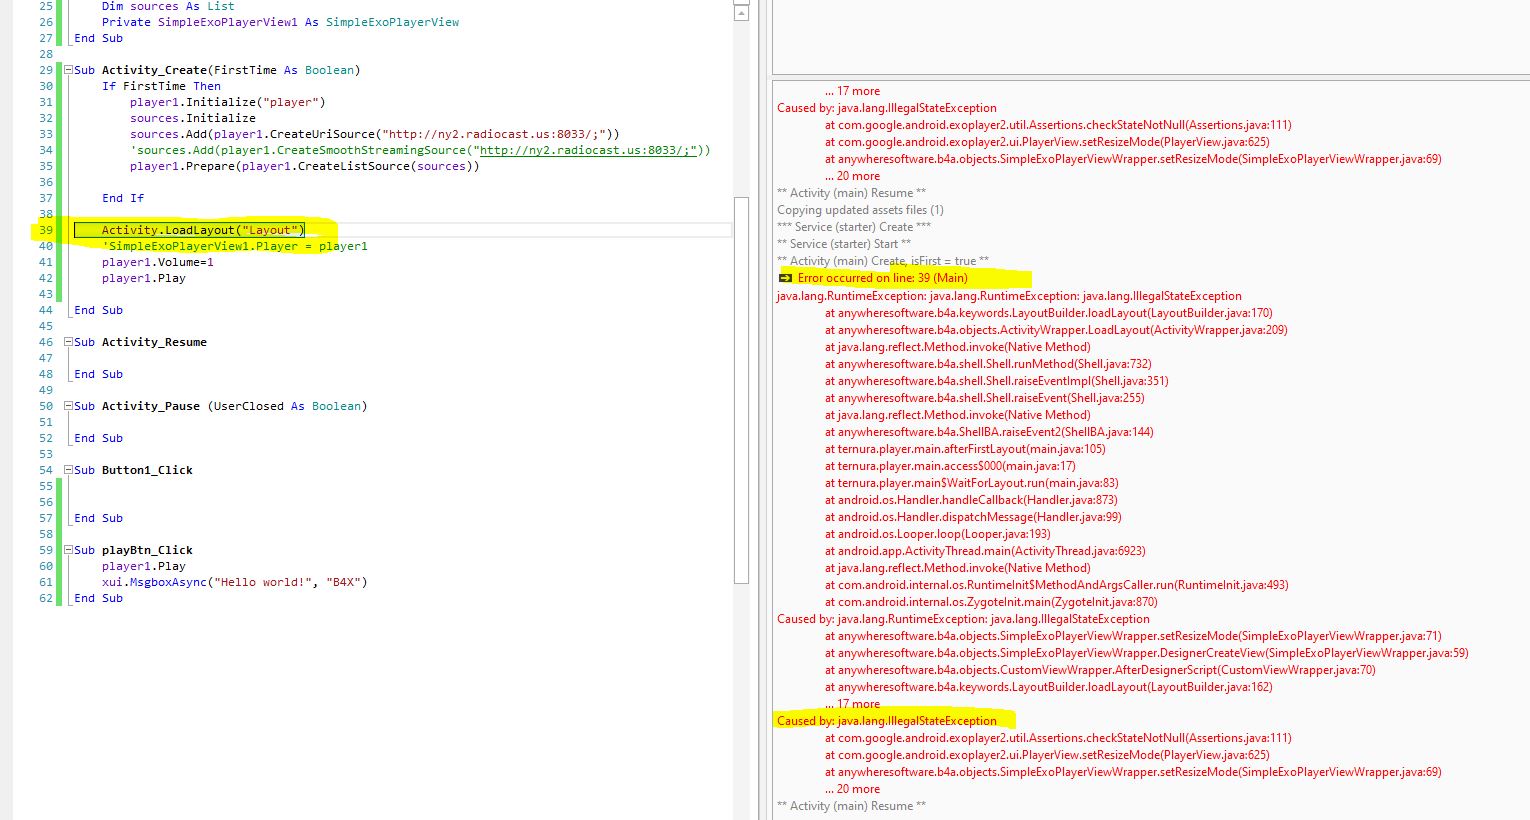Click the scroll-up arrow above the editor scrollbar
Image resolution: width=1530 pixels, height=820 pixels.
click(741, 13)
